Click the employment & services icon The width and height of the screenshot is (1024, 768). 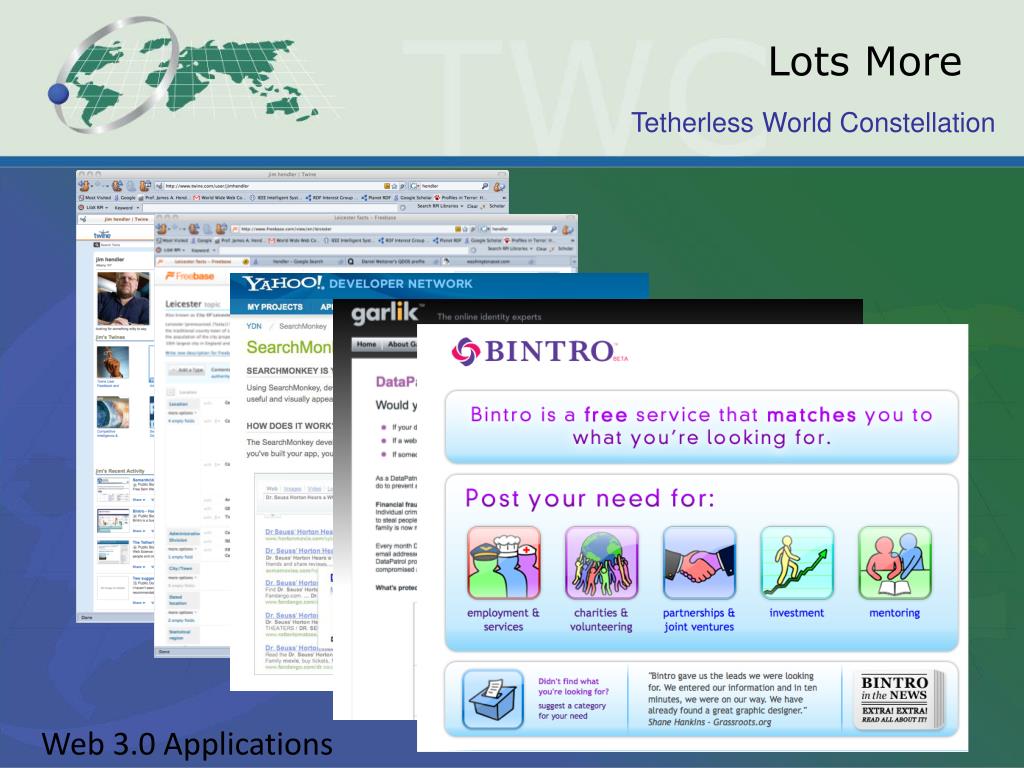click(503, 562)
